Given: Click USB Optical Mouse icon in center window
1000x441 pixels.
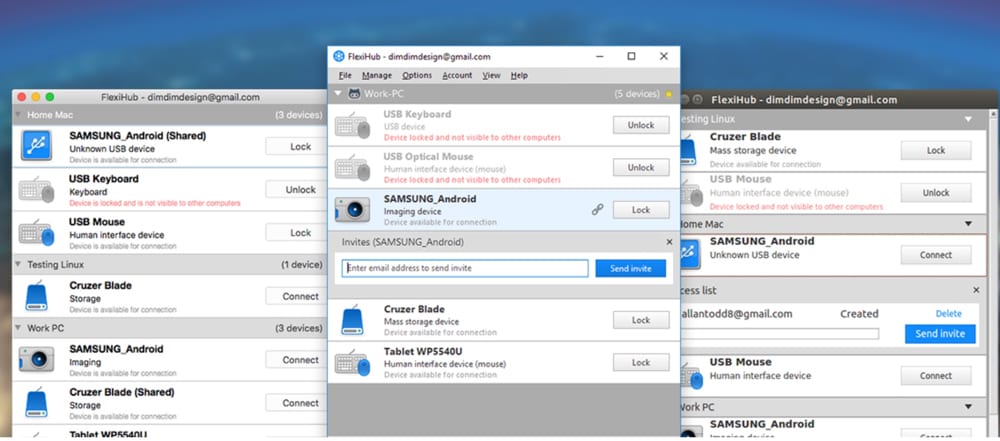Looking at the screenshot, I should [x=352, y=168].
